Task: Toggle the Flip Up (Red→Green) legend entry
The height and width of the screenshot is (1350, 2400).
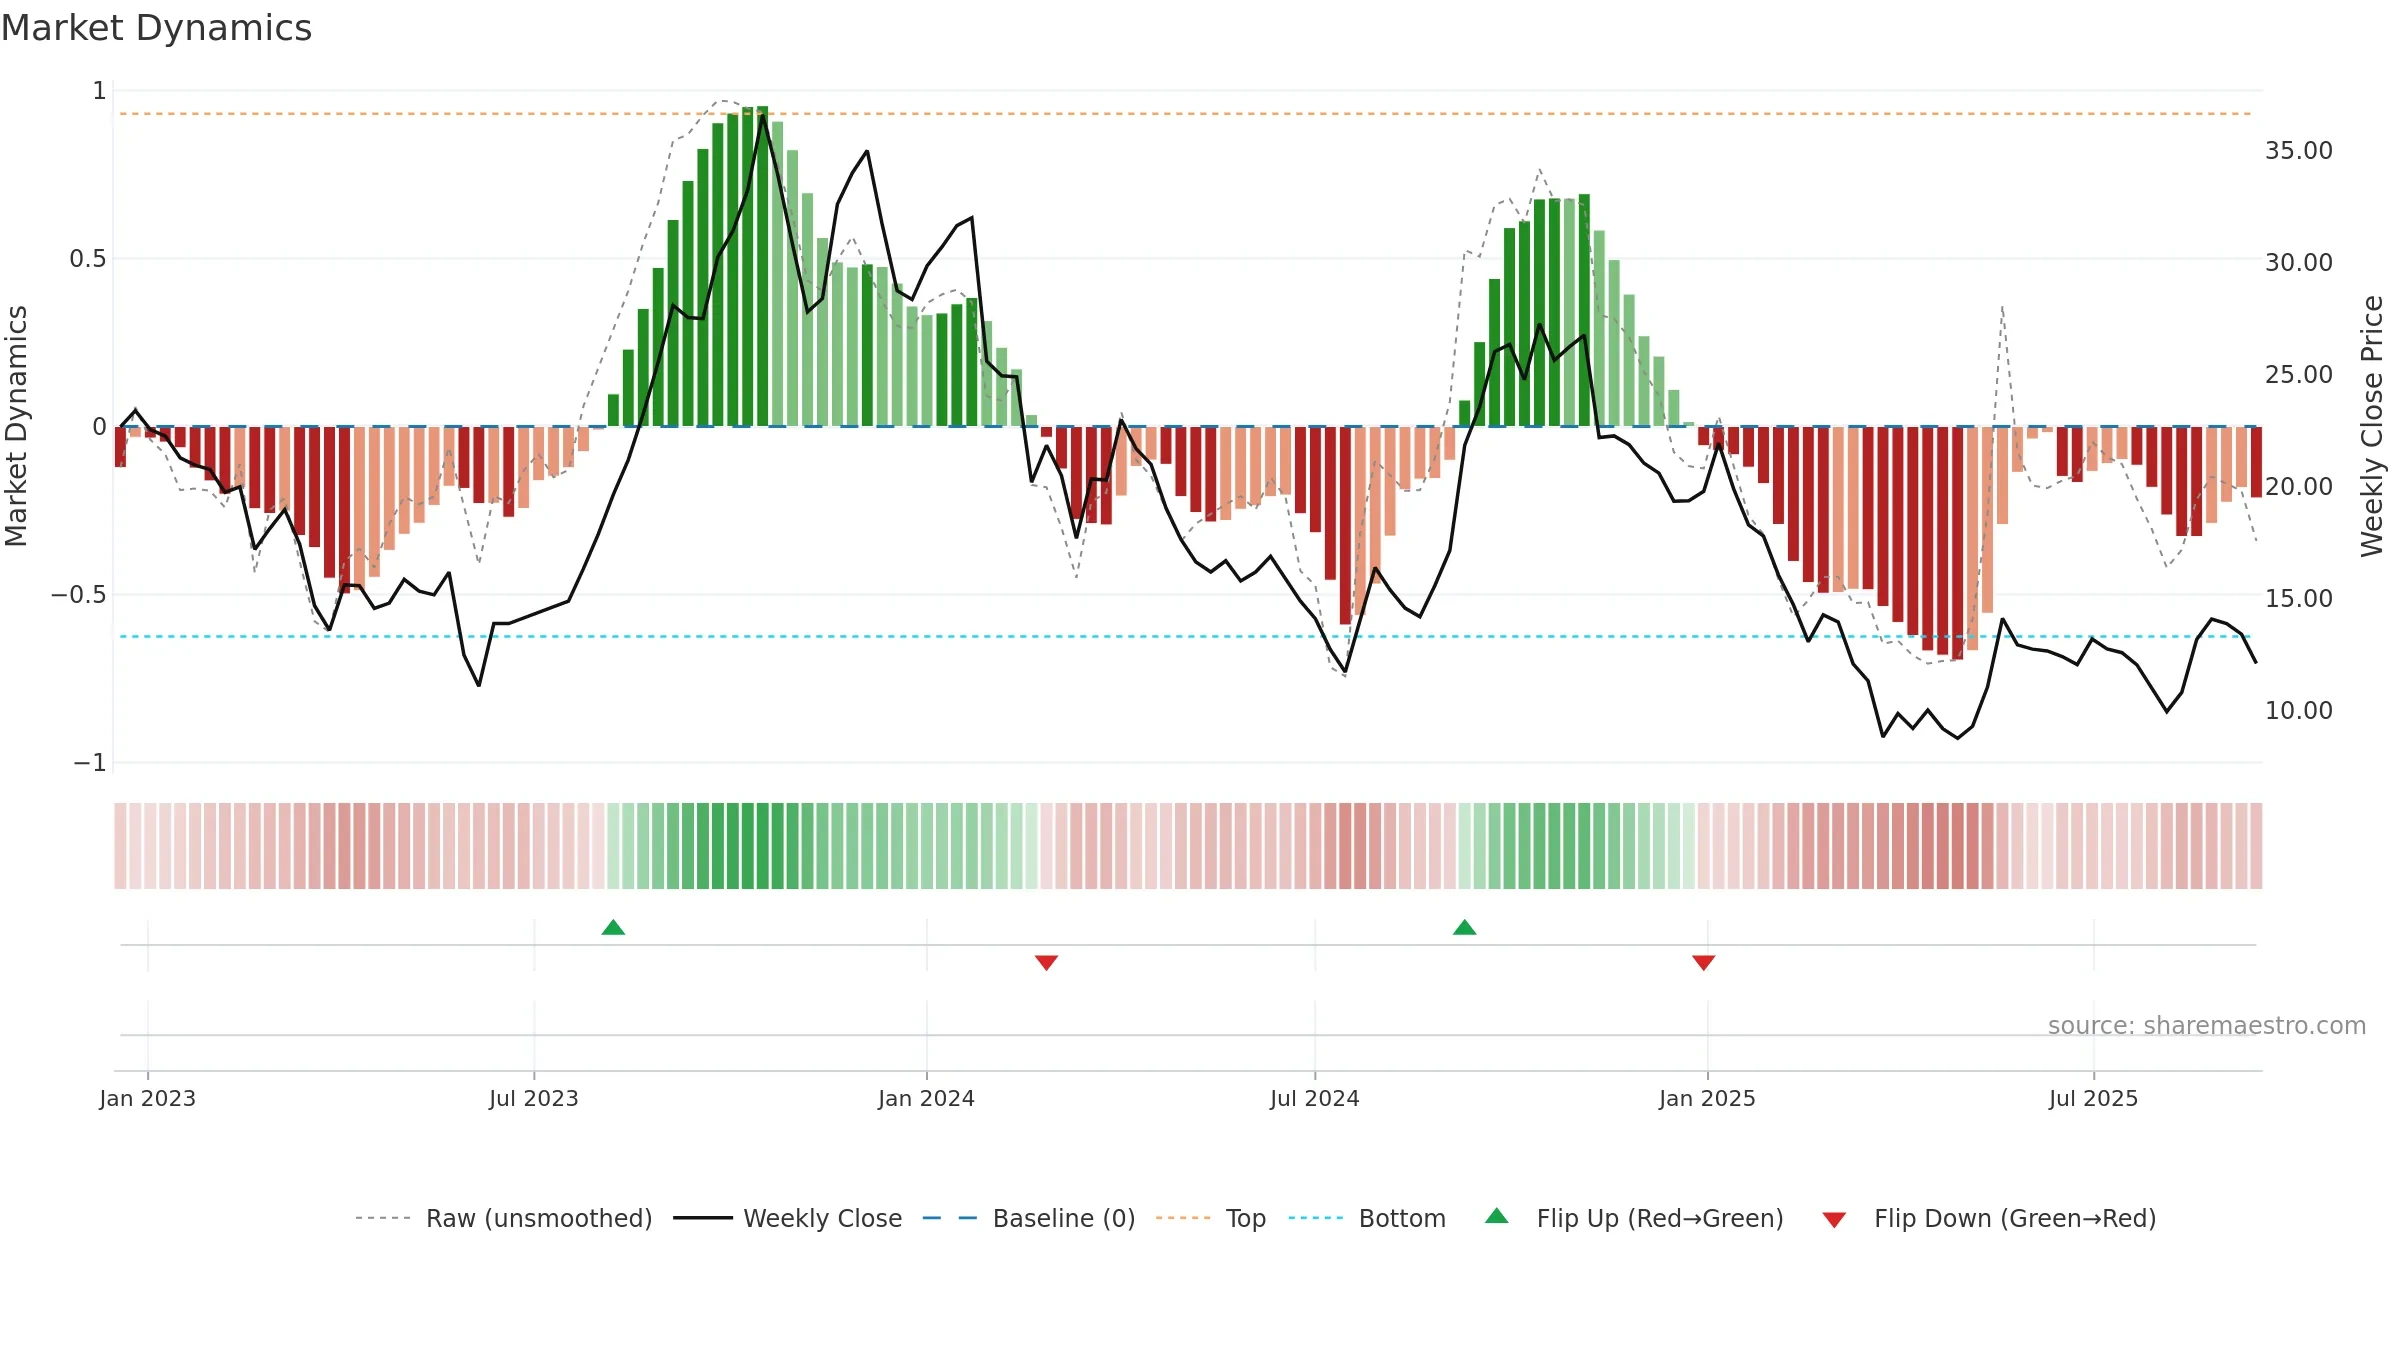Action: click(x=1634, y=1218)
